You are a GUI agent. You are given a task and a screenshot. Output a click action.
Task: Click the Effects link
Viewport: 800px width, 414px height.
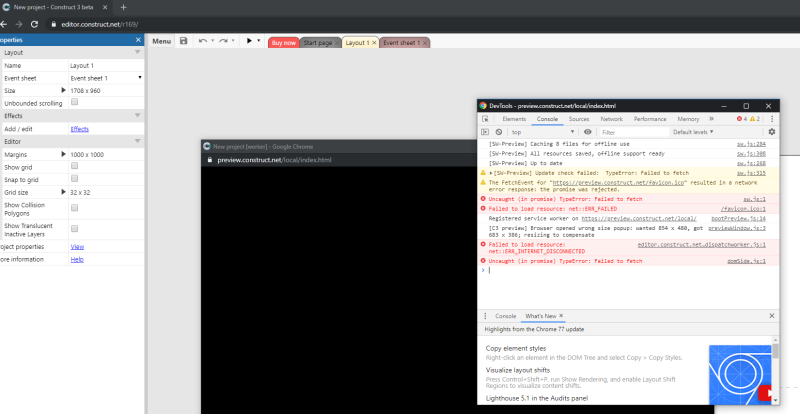[x=80, y=129]
